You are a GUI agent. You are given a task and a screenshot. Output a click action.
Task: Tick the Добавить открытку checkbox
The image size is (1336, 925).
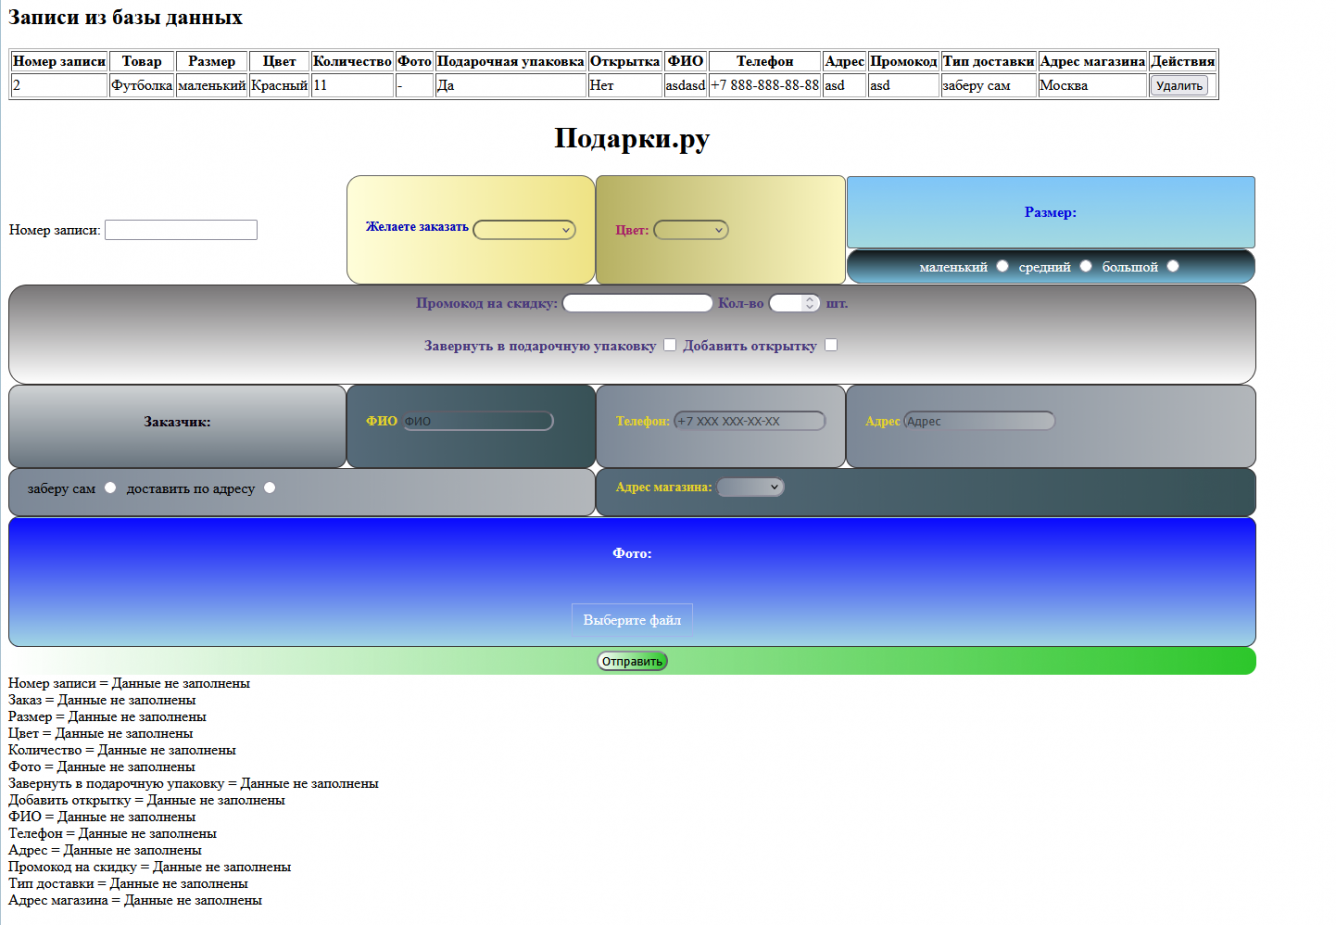tap(831, 345)
